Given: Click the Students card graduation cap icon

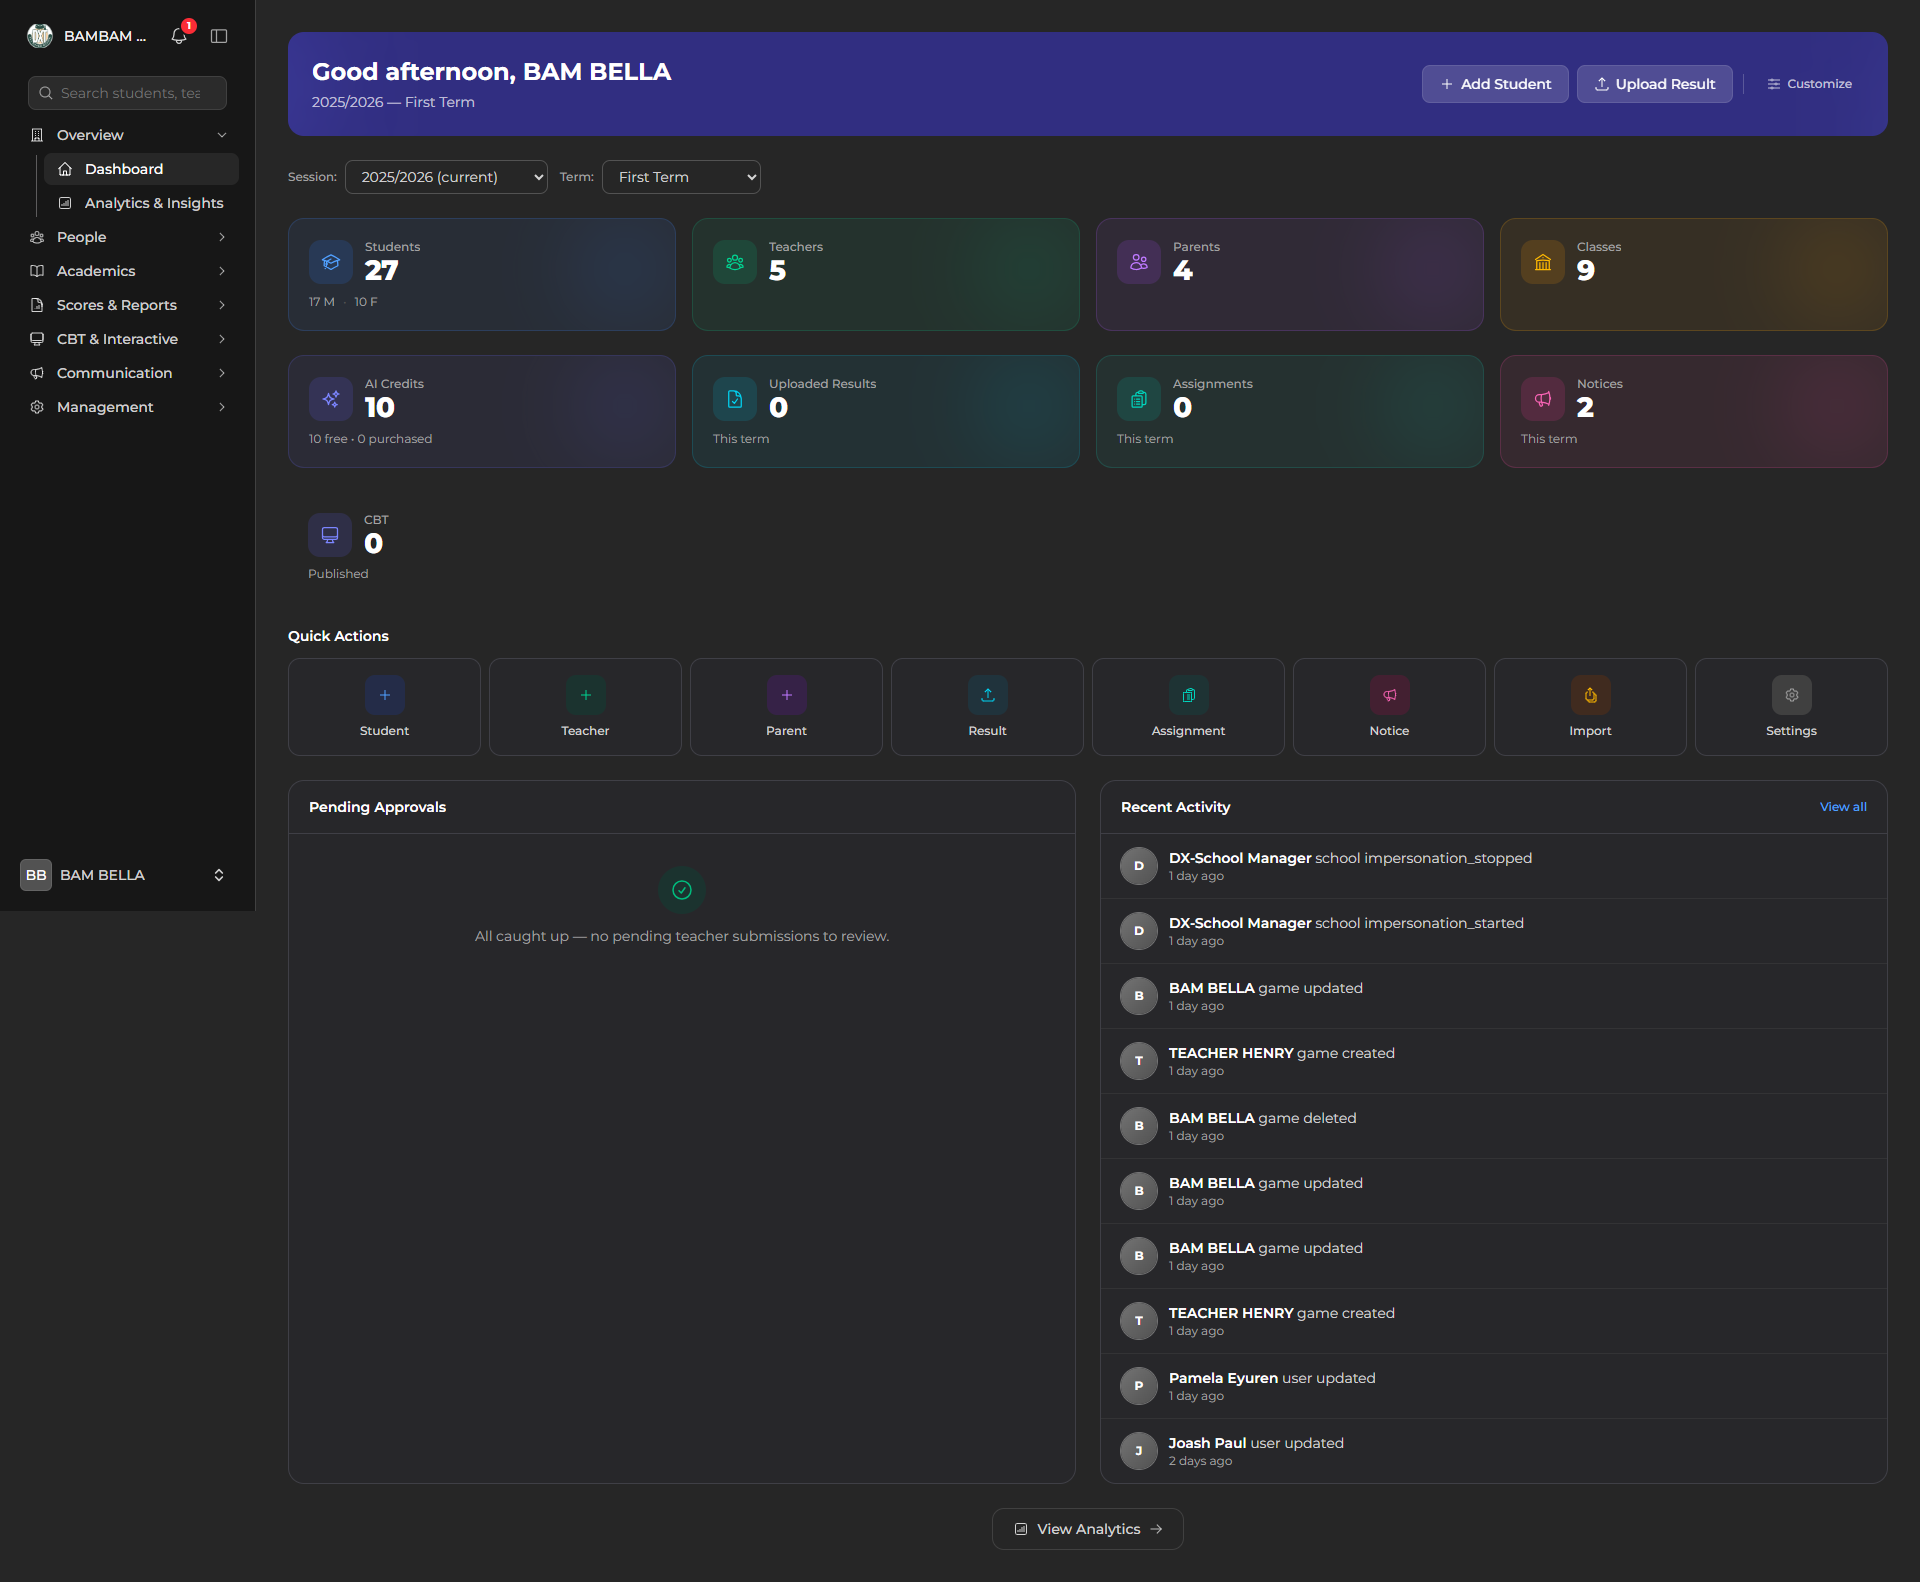Looking at the screenshot, I should pos(331,262).
